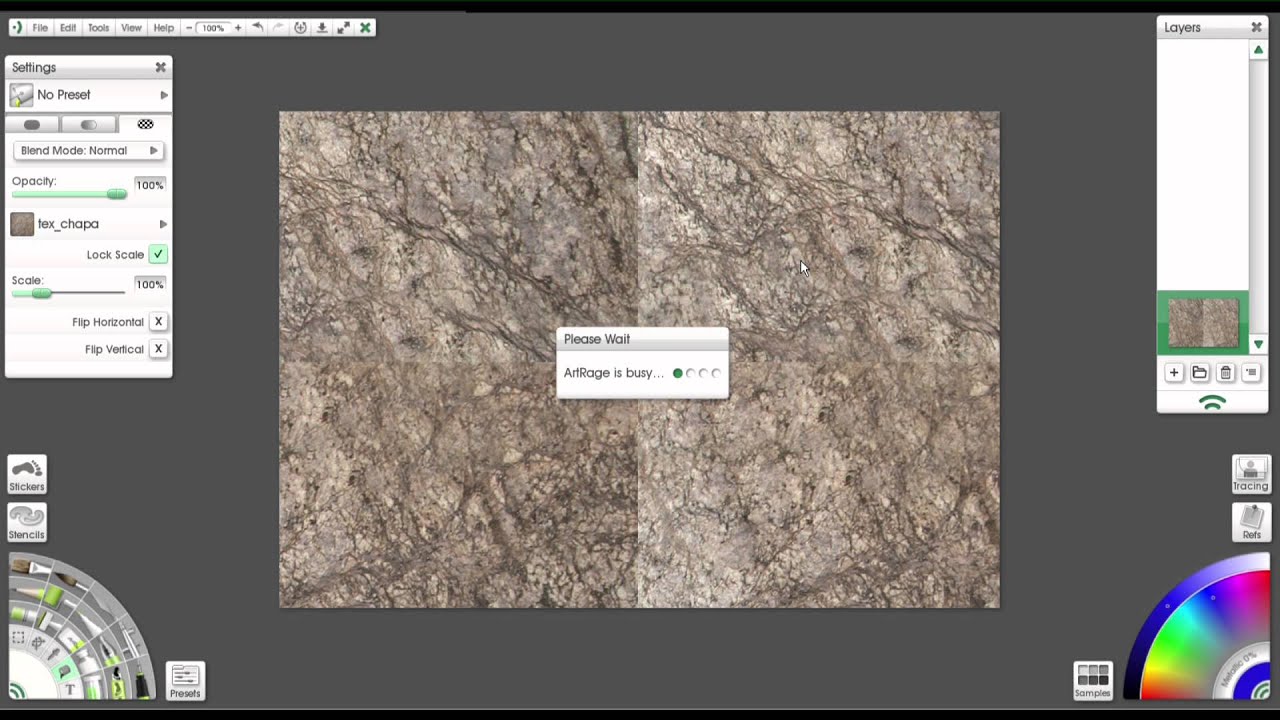Close the Layers panel

click(1257, 27)
